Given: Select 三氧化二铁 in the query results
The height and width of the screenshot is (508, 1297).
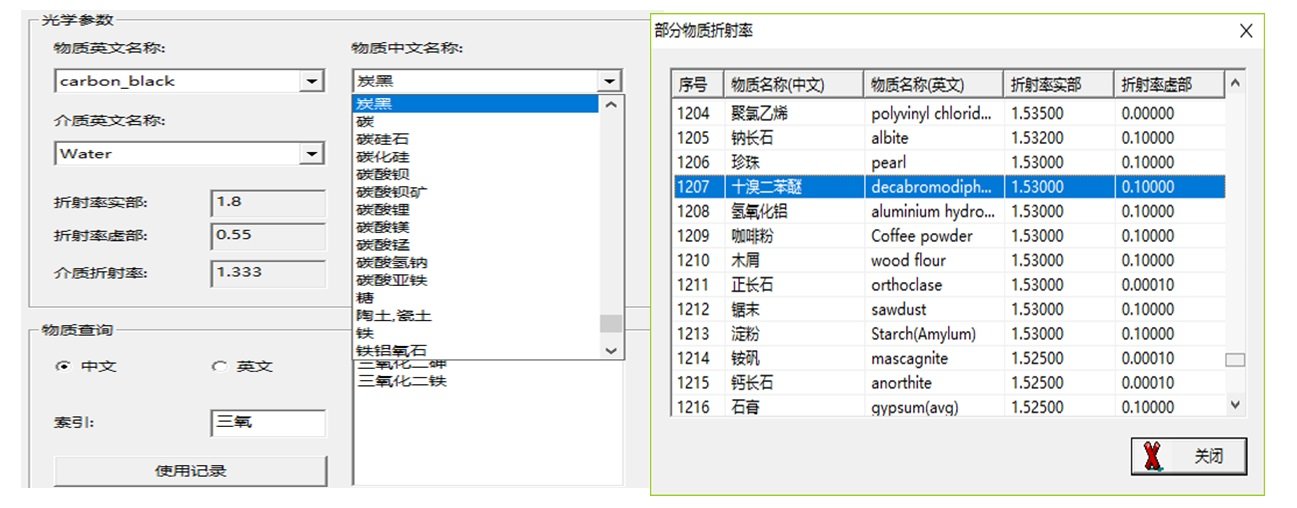Looking at the screenshot, I should pyautogui.click(x=402, y=381).
